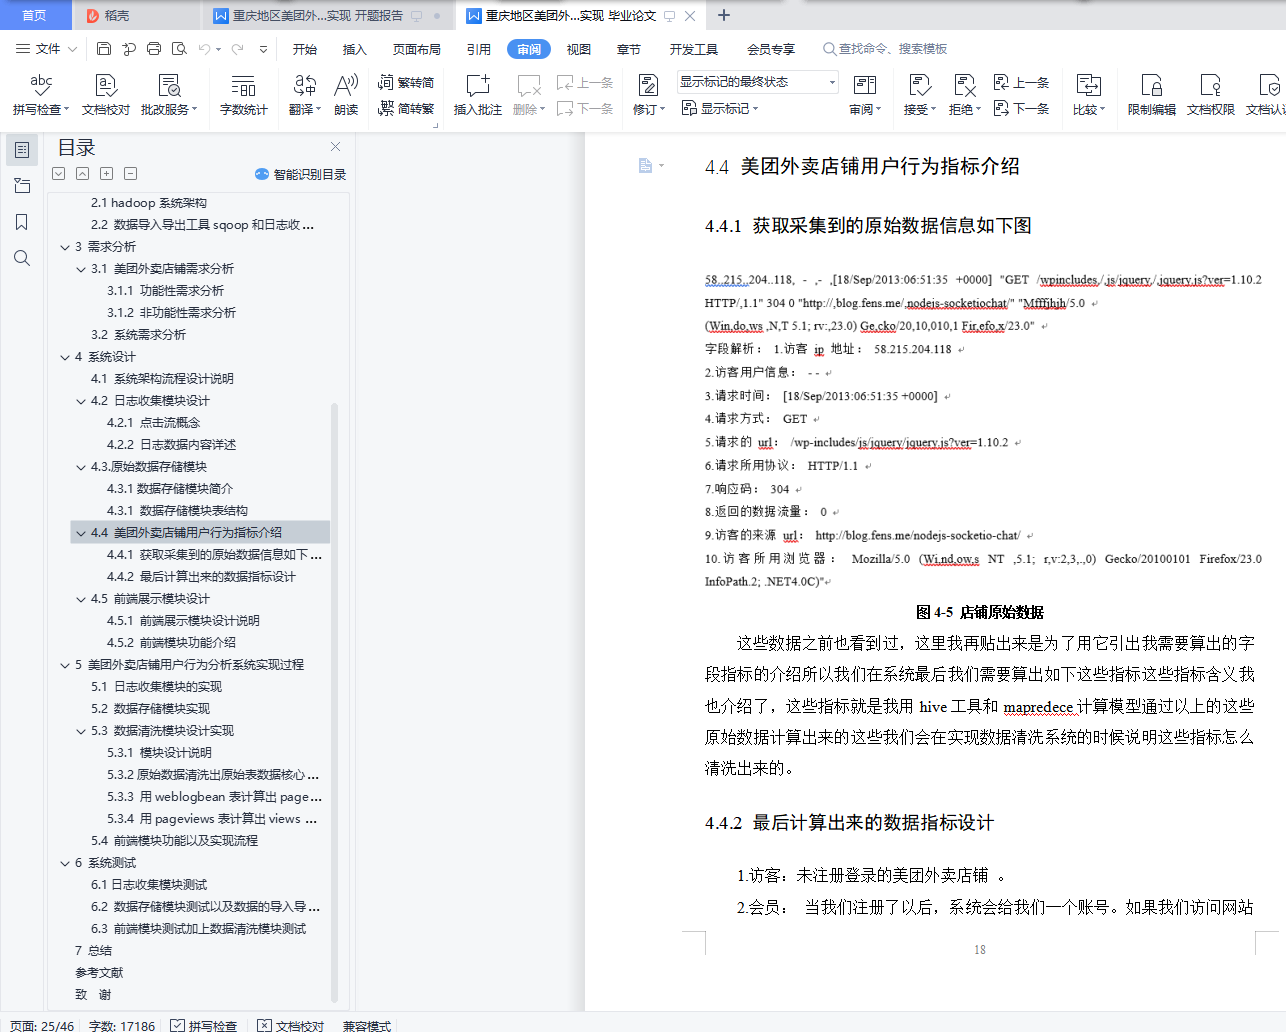Go to next revision beside 拒绝
The height and width of the screenshot is (1032, 1286).
tap(1021, 108)
